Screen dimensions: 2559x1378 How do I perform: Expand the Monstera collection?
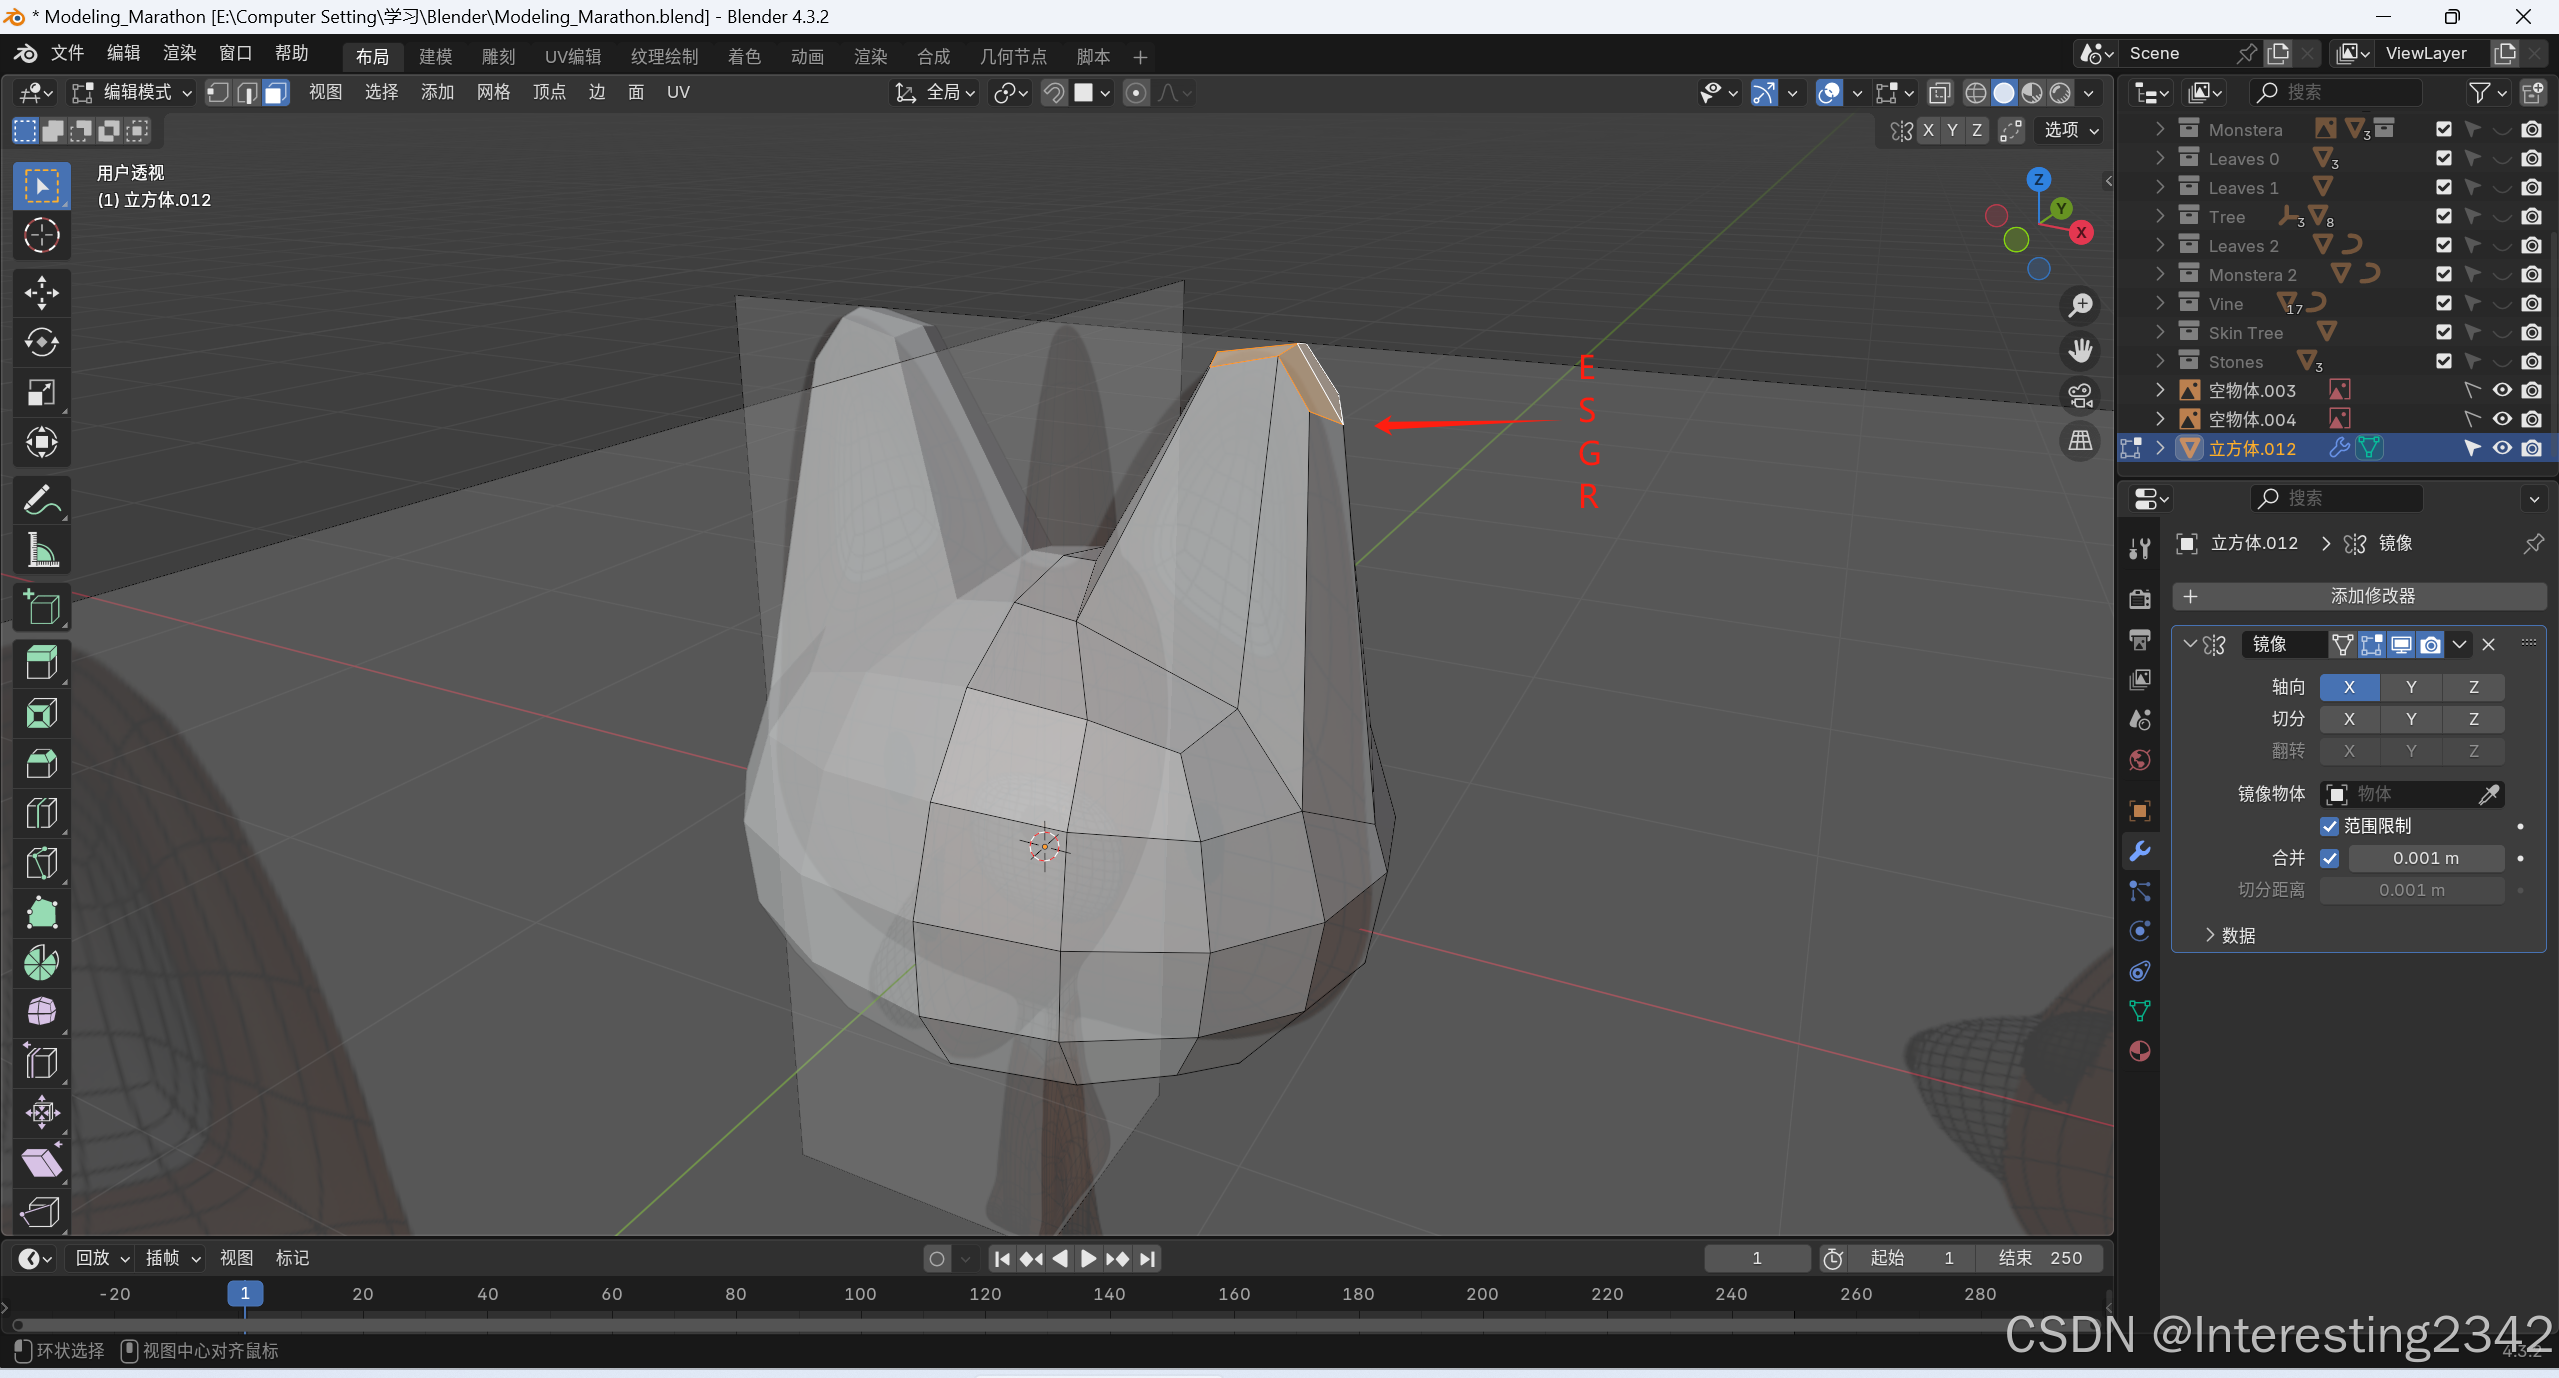[x=2160, y=129]
